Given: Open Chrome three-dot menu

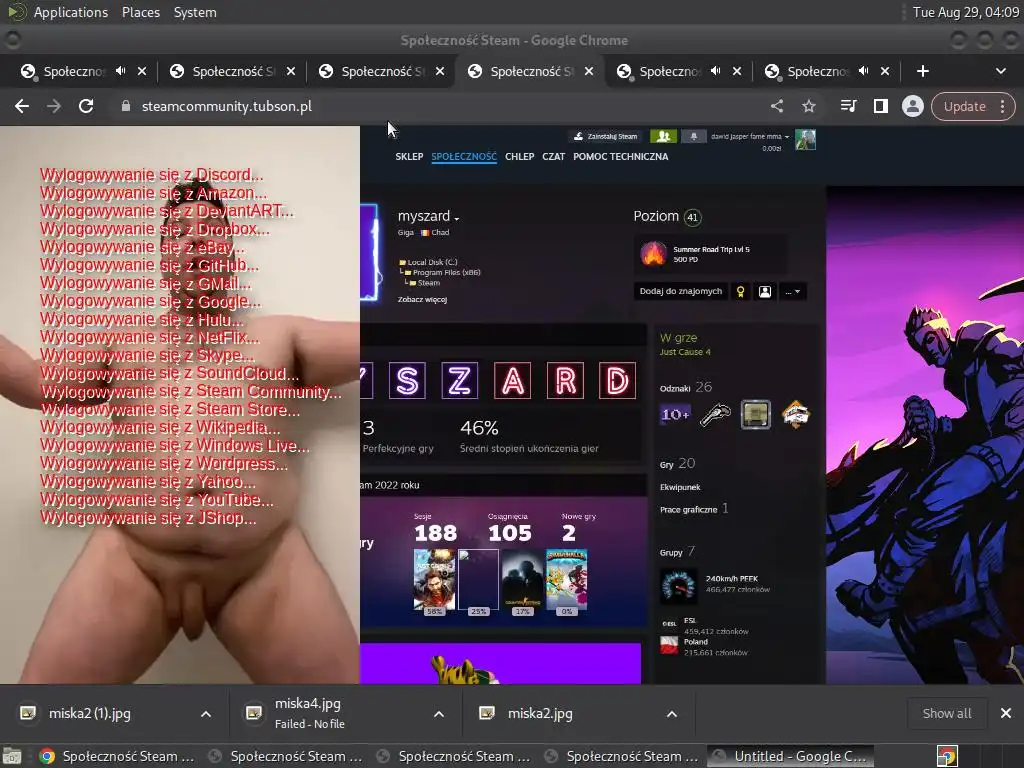Looking at the screenshot, I should 1003,106.
